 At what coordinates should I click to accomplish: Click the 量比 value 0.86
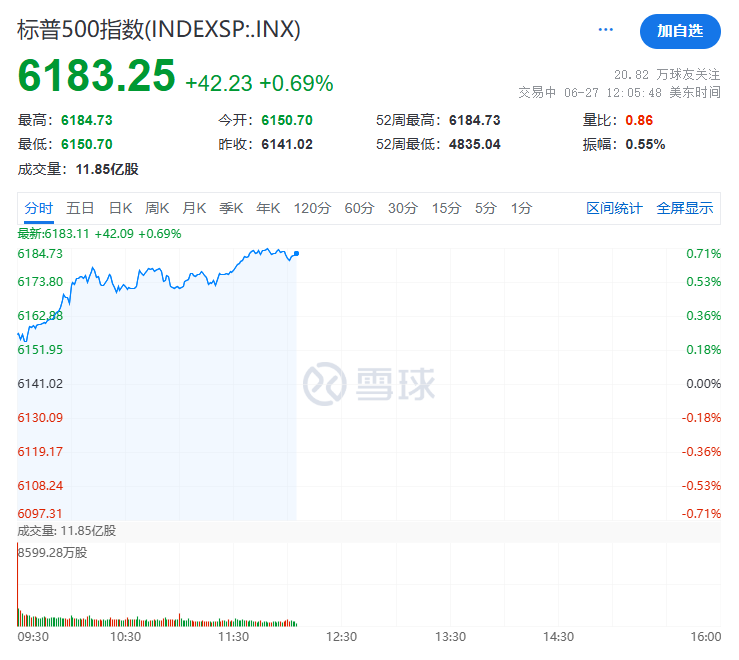pyautogui.click(x=639, y=120)
